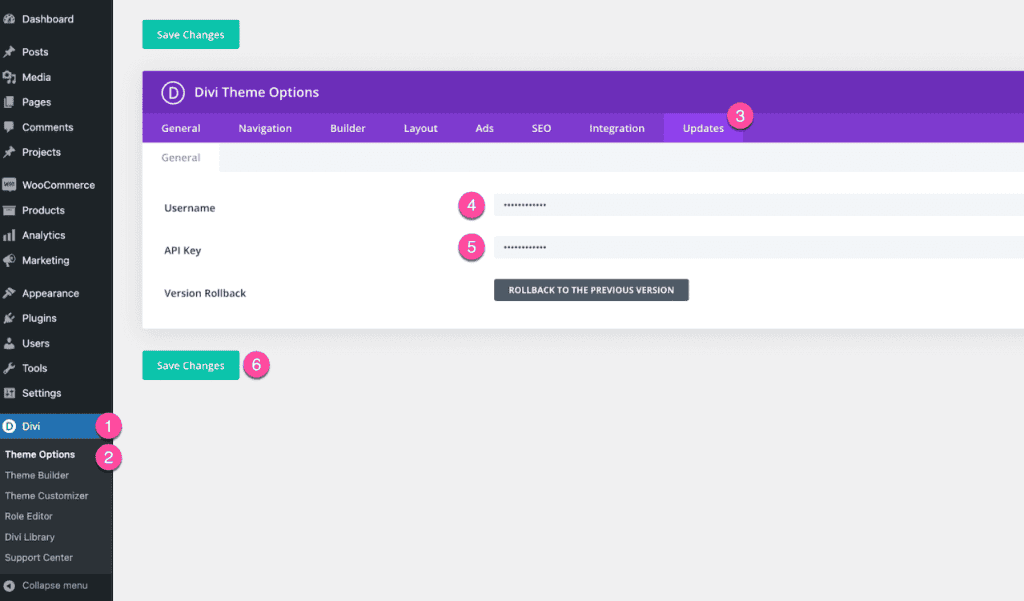Switch to the SEO tab
The image size is (1024, 601).
pyautogui.click(x=541, y=128)
